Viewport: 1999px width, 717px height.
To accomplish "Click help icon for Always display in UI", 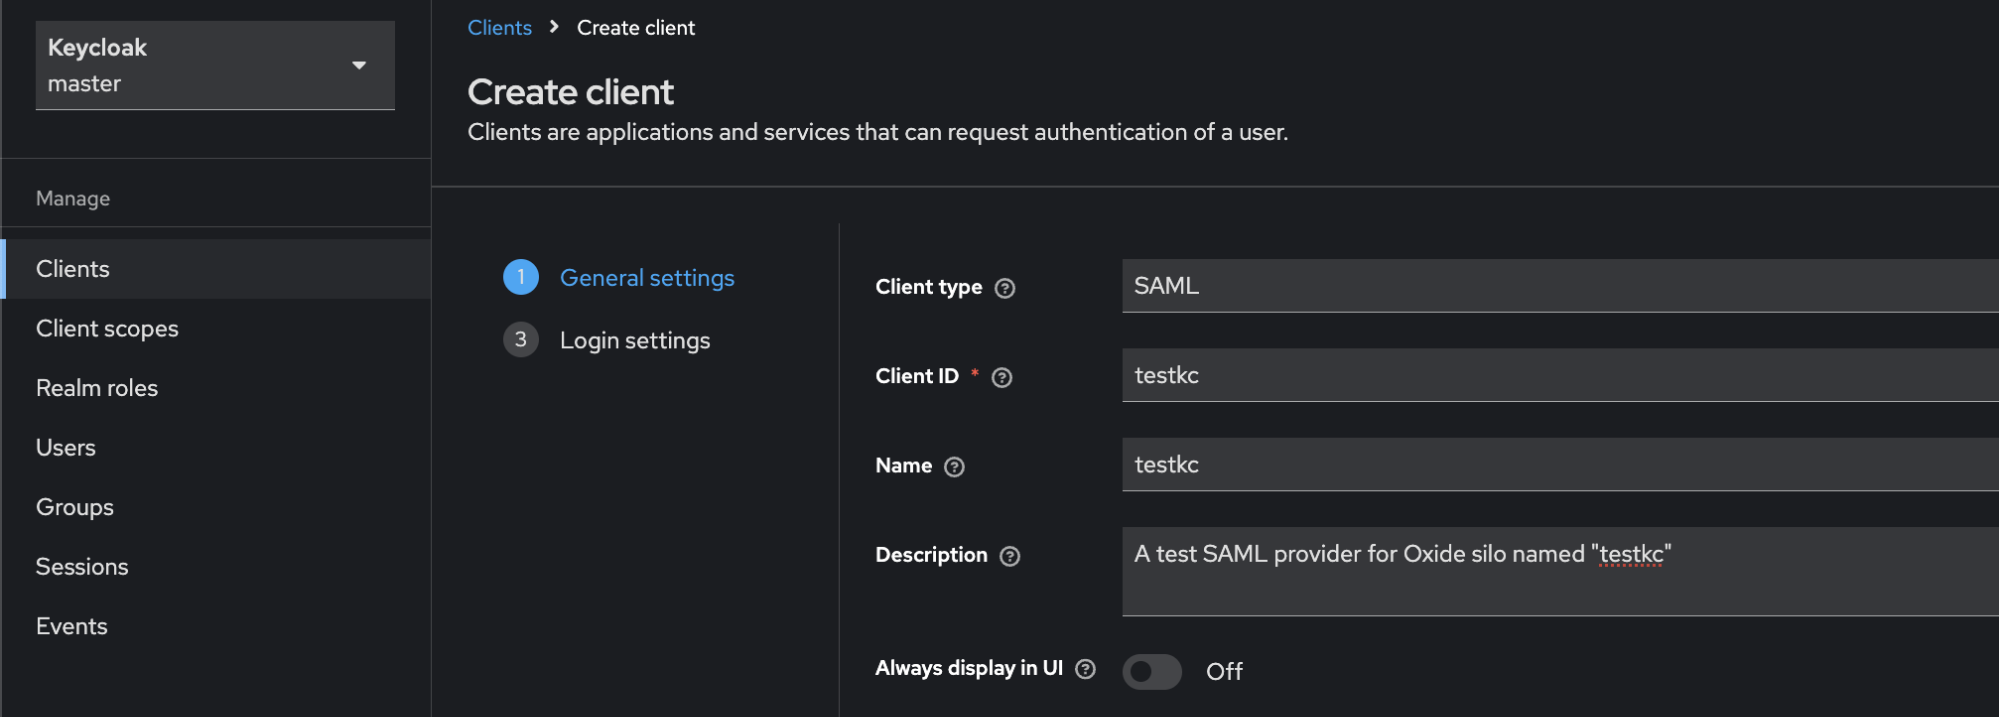I will tap(1085, 669).
